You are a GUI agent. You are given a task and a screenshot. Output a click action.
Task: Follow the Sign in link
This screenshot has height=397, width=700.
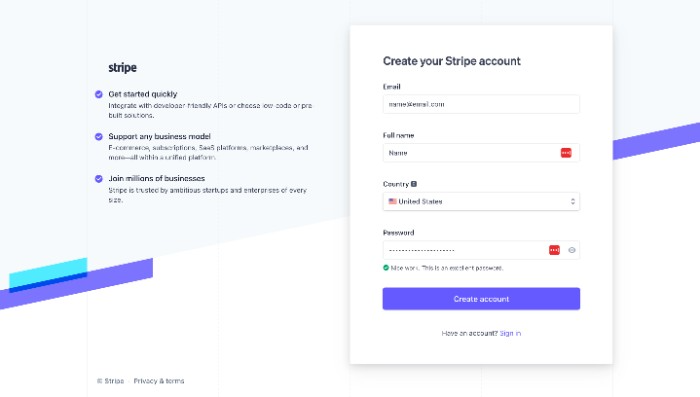click(510, 333)
